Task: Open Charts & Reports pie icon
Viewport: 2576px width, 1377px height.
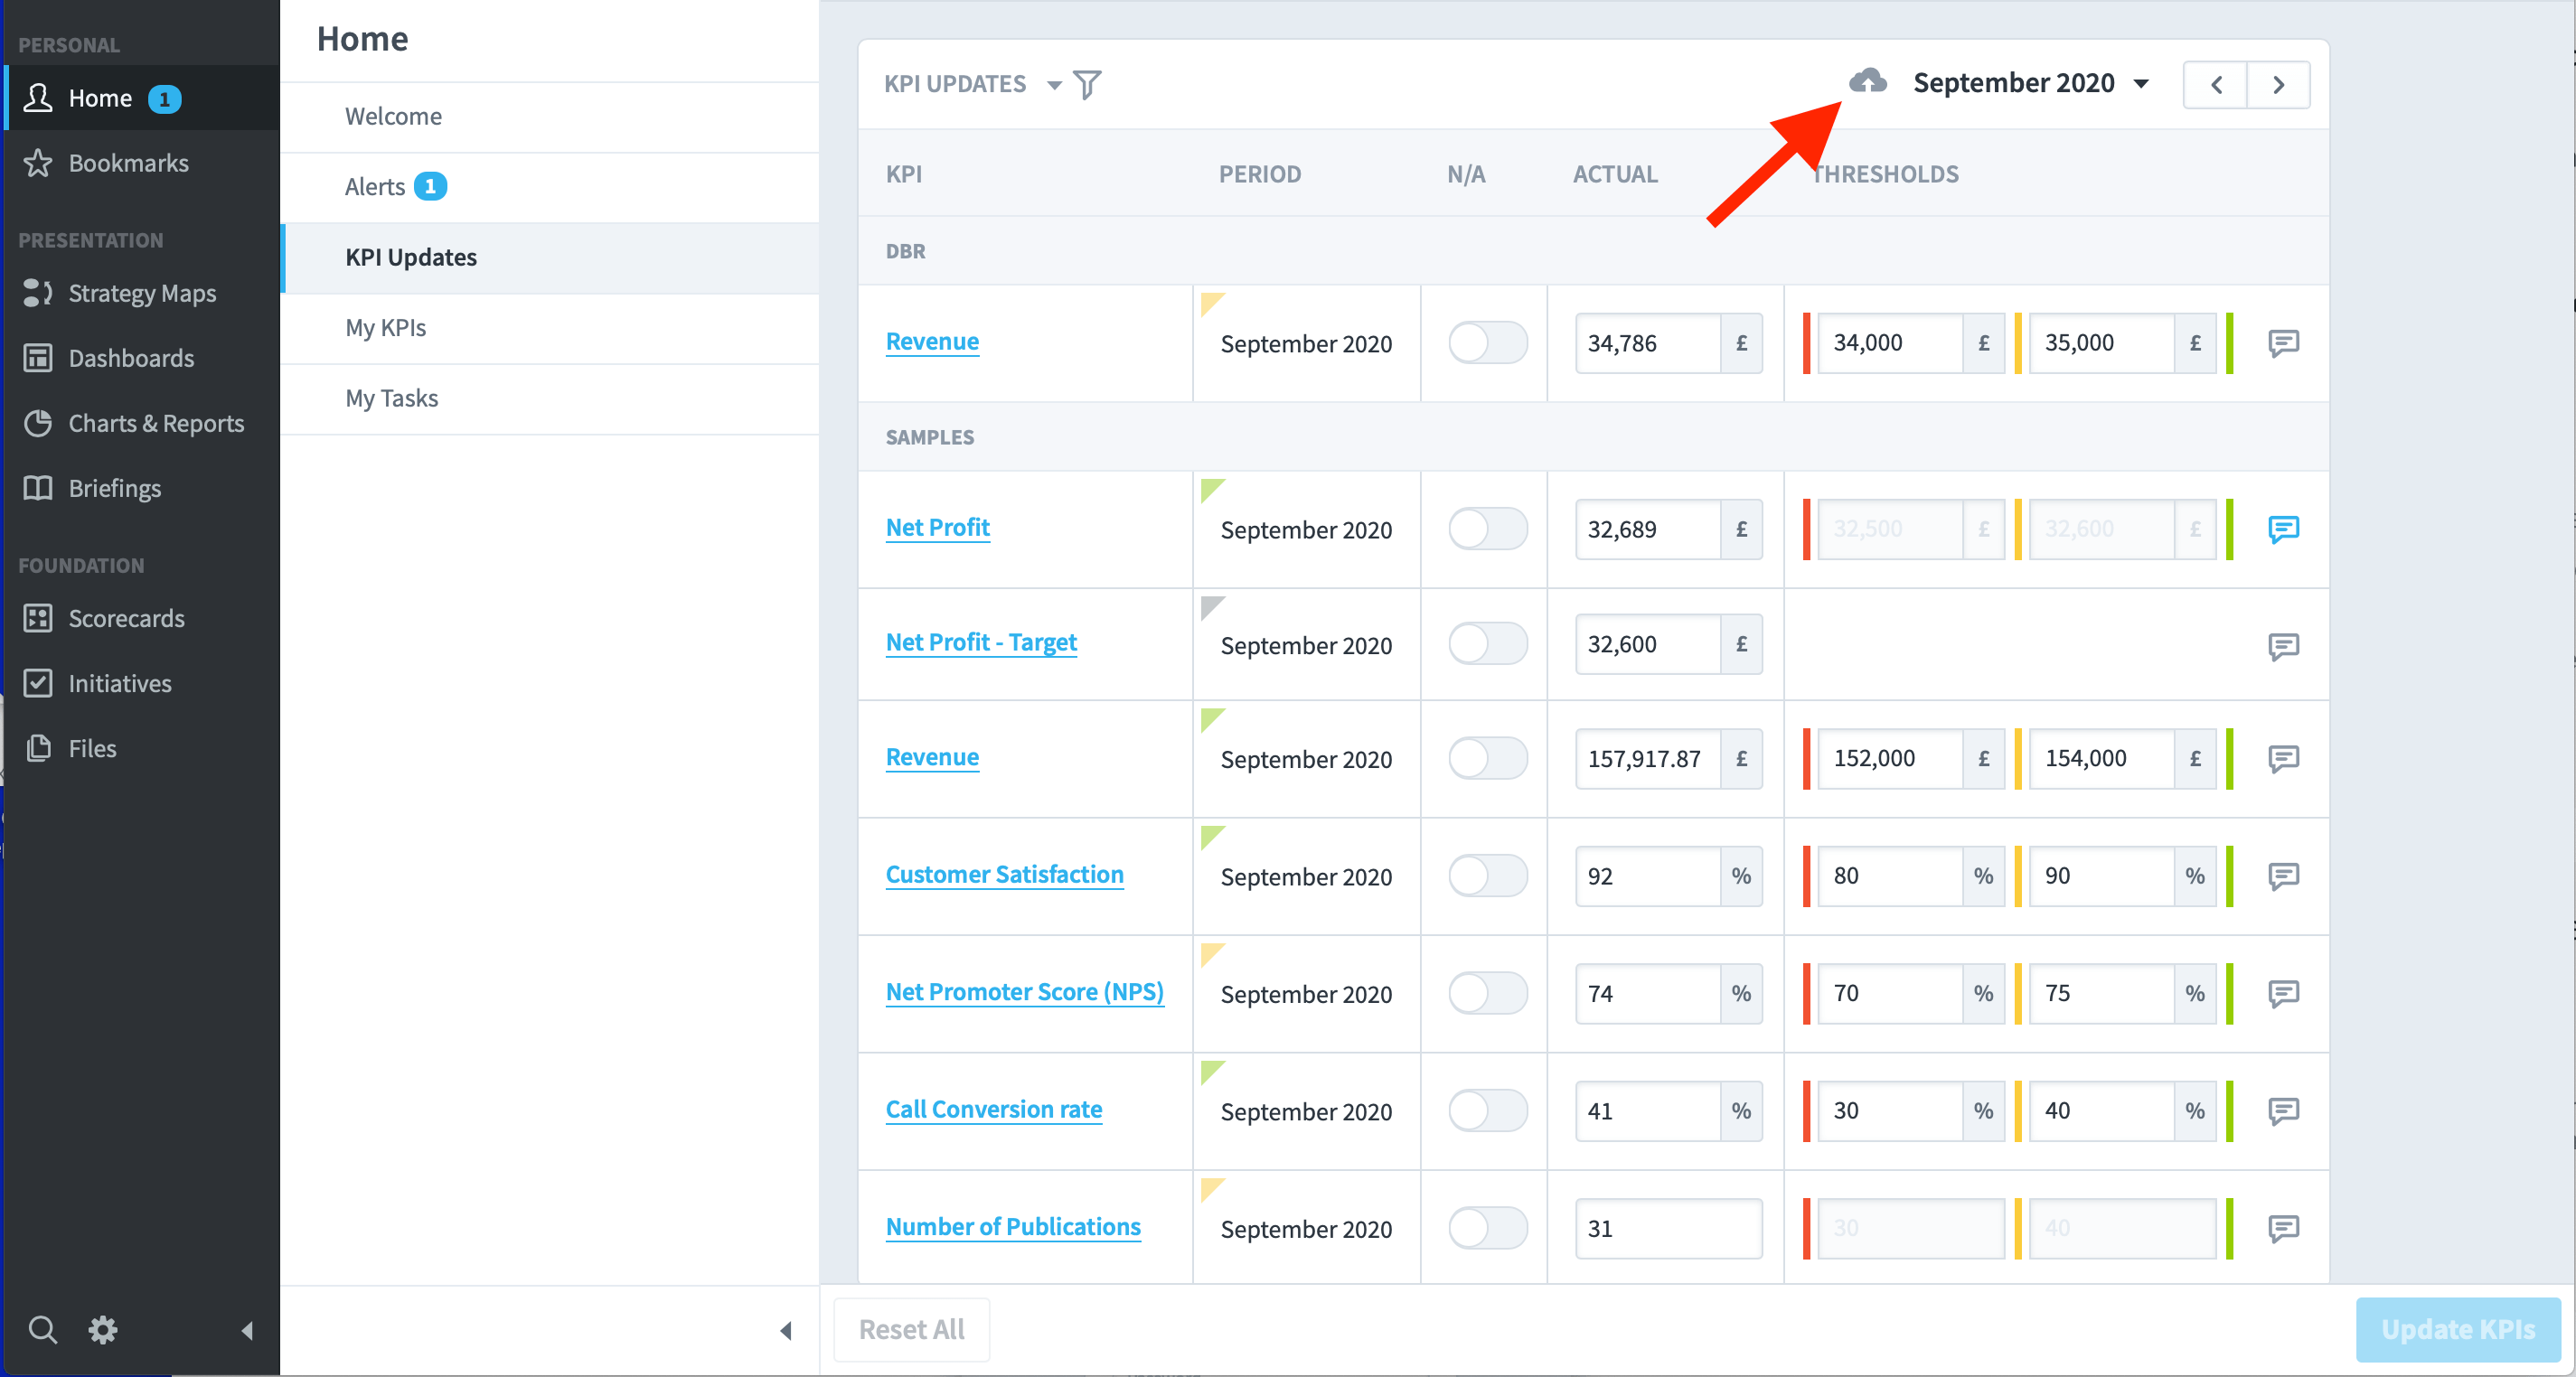Action: click(x=38, y=423)
